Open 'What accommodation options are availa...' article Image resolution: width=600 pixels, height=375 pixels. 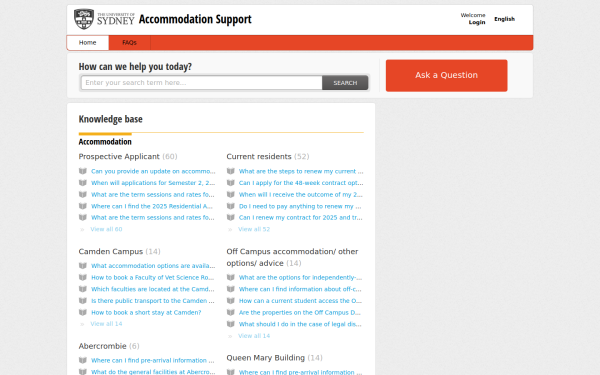click(153, 266)
